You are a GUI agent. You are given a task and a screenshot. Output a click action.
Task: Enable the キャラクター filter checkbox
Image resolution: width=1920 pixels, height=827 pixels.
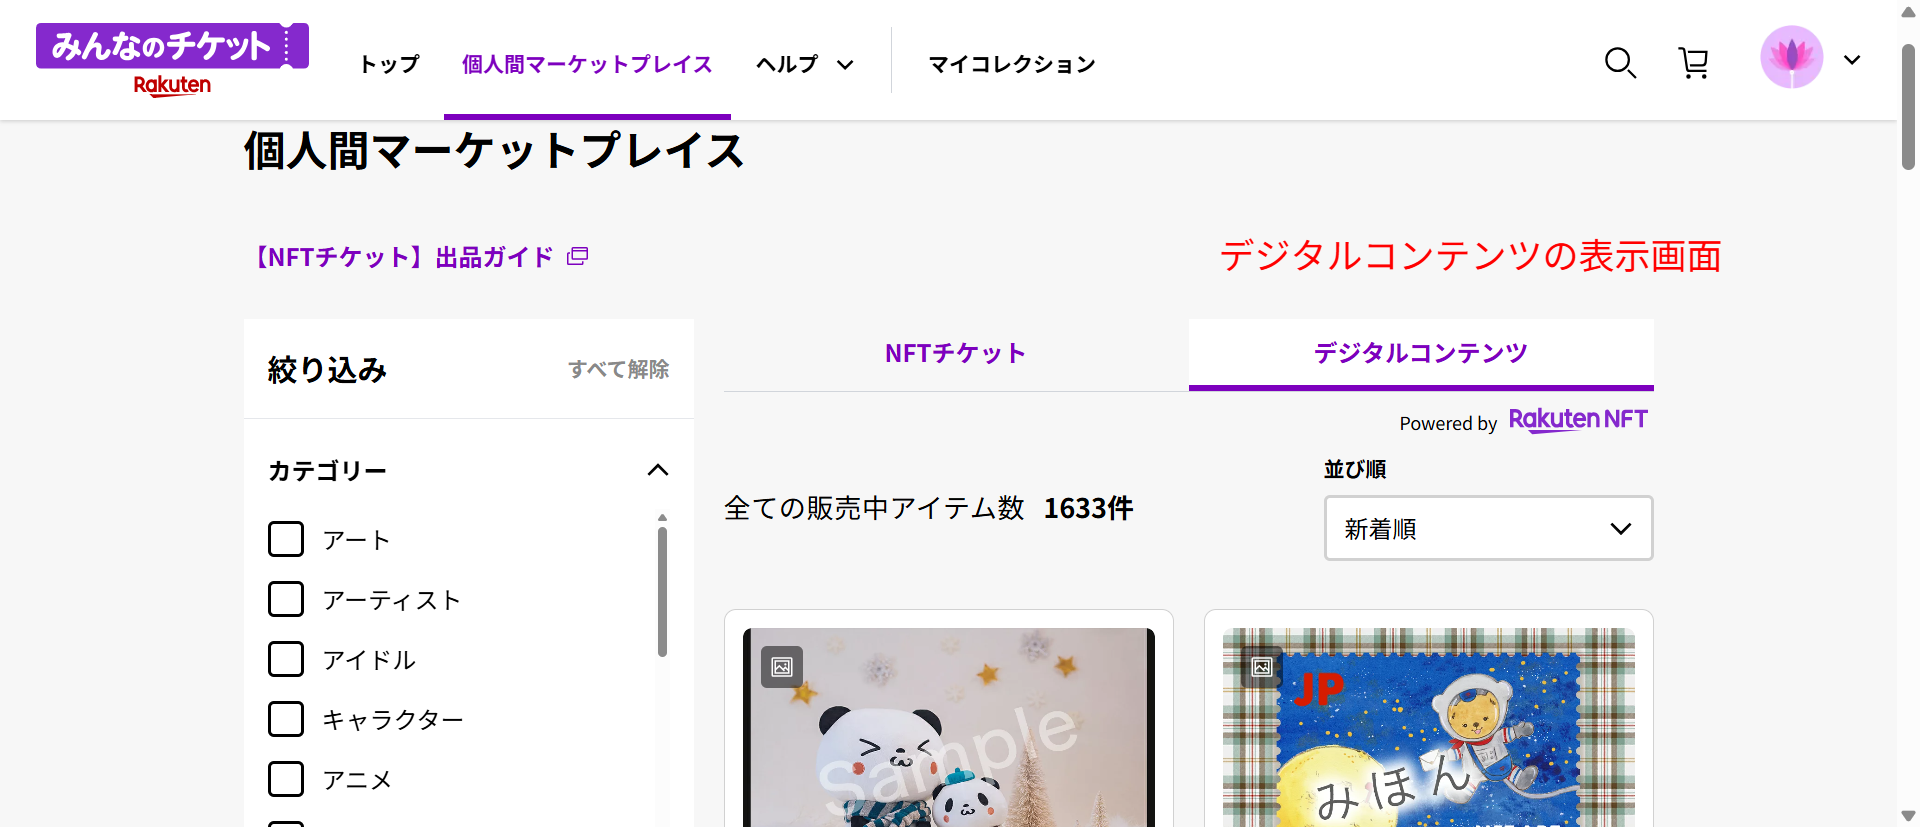click(286, 719)
